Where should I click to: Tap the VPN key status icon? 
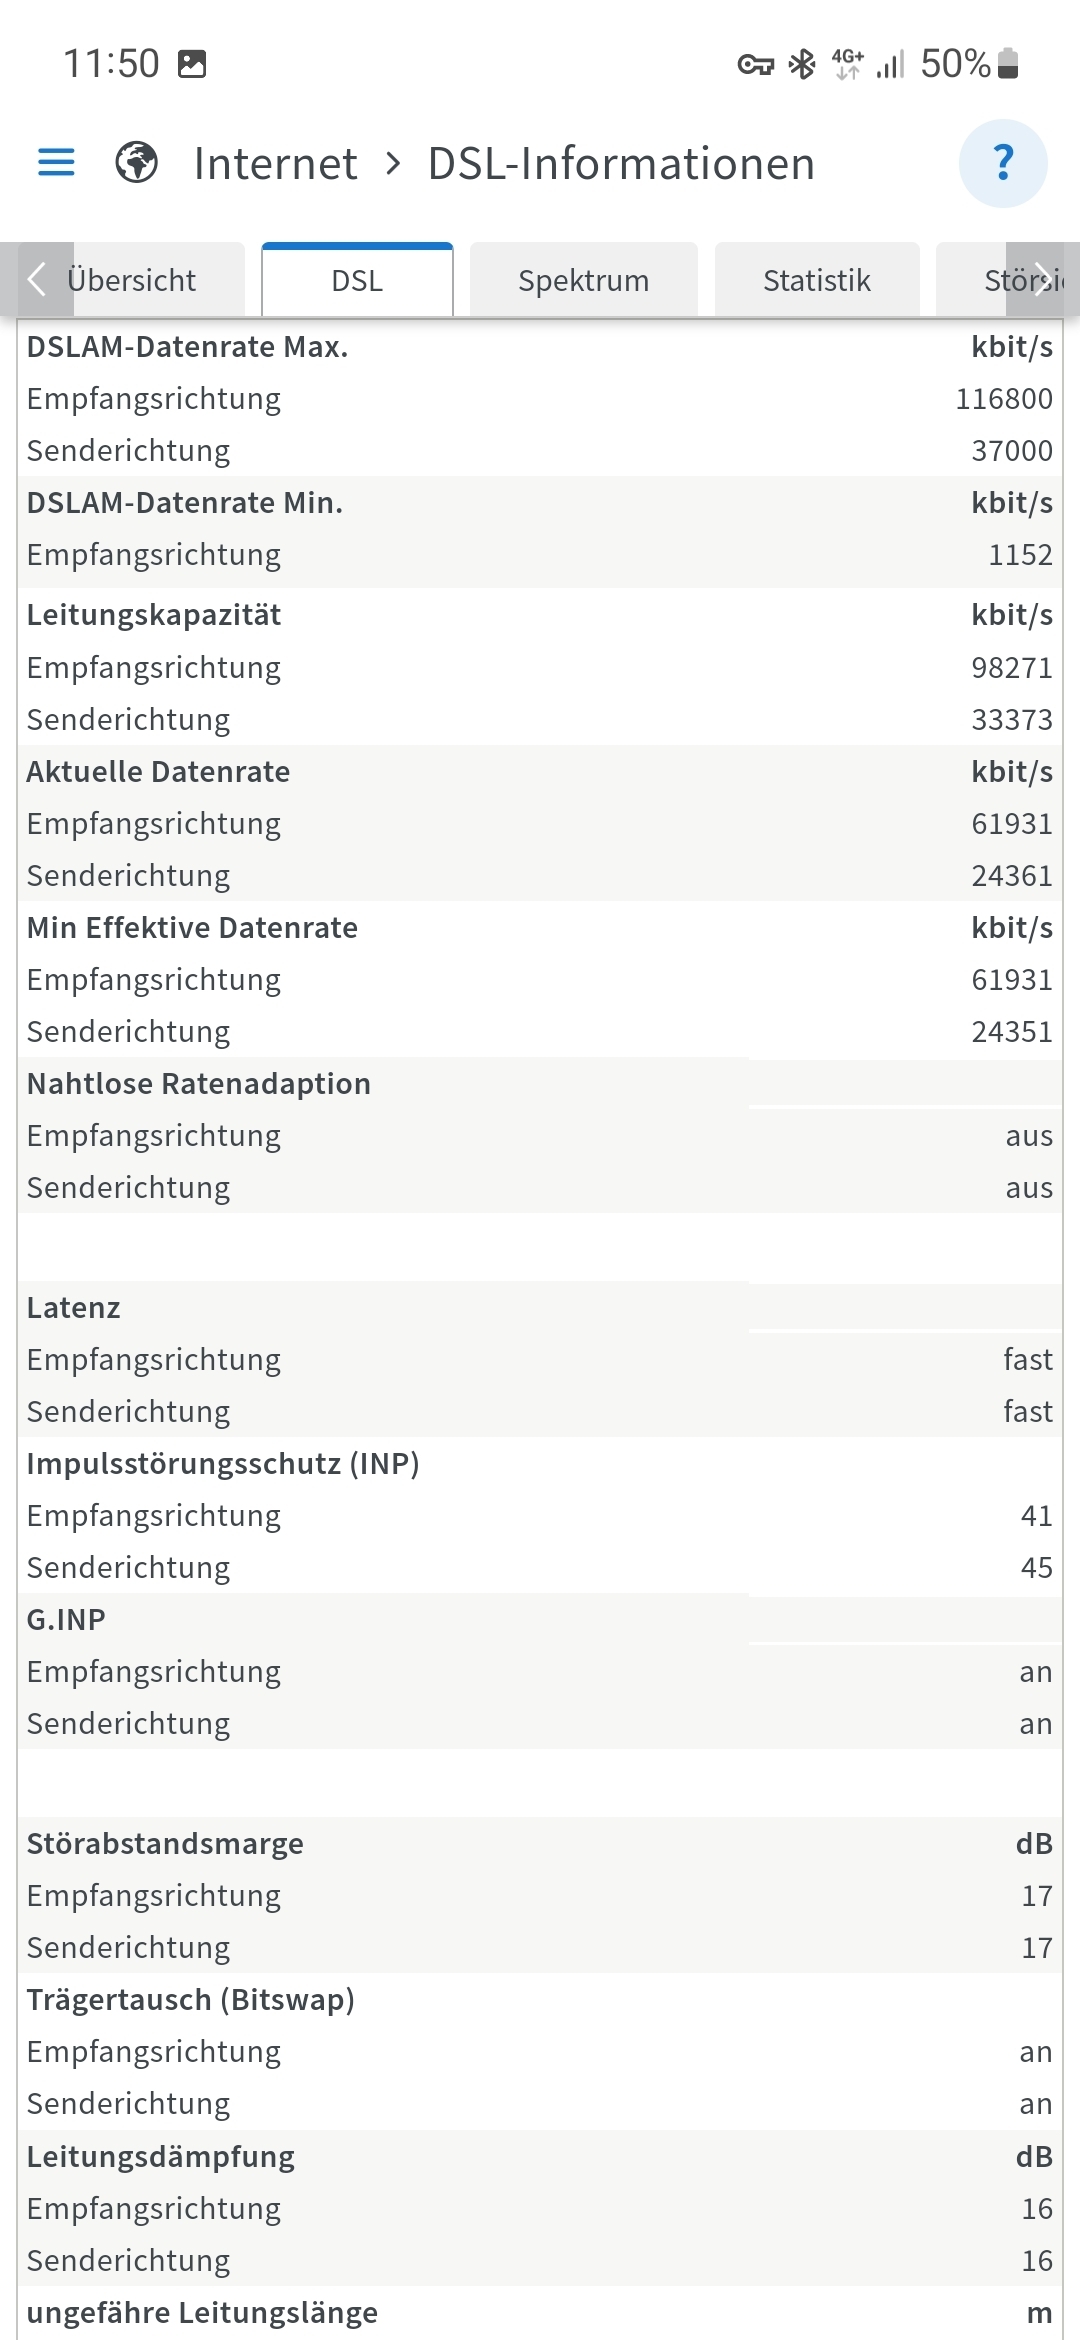(x=755, y=65)
